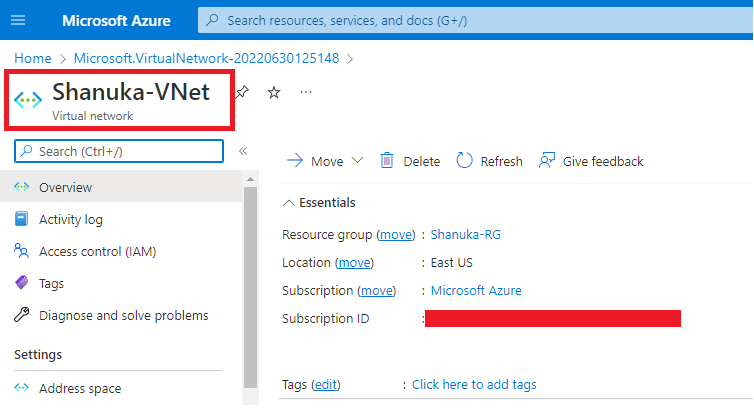Click the Address space icon
This screenshot has width=754, height=418.
click(21, 387)
